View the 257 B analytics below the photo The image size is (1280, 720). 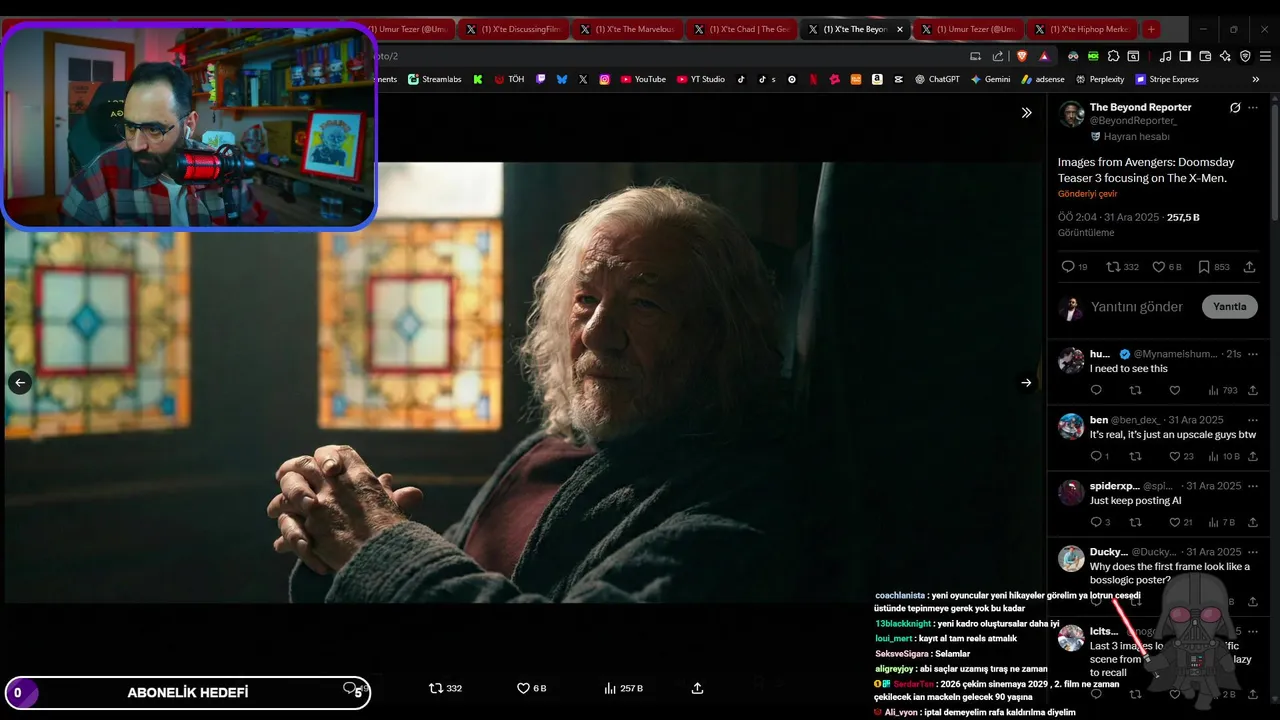[x=623, y=688]
